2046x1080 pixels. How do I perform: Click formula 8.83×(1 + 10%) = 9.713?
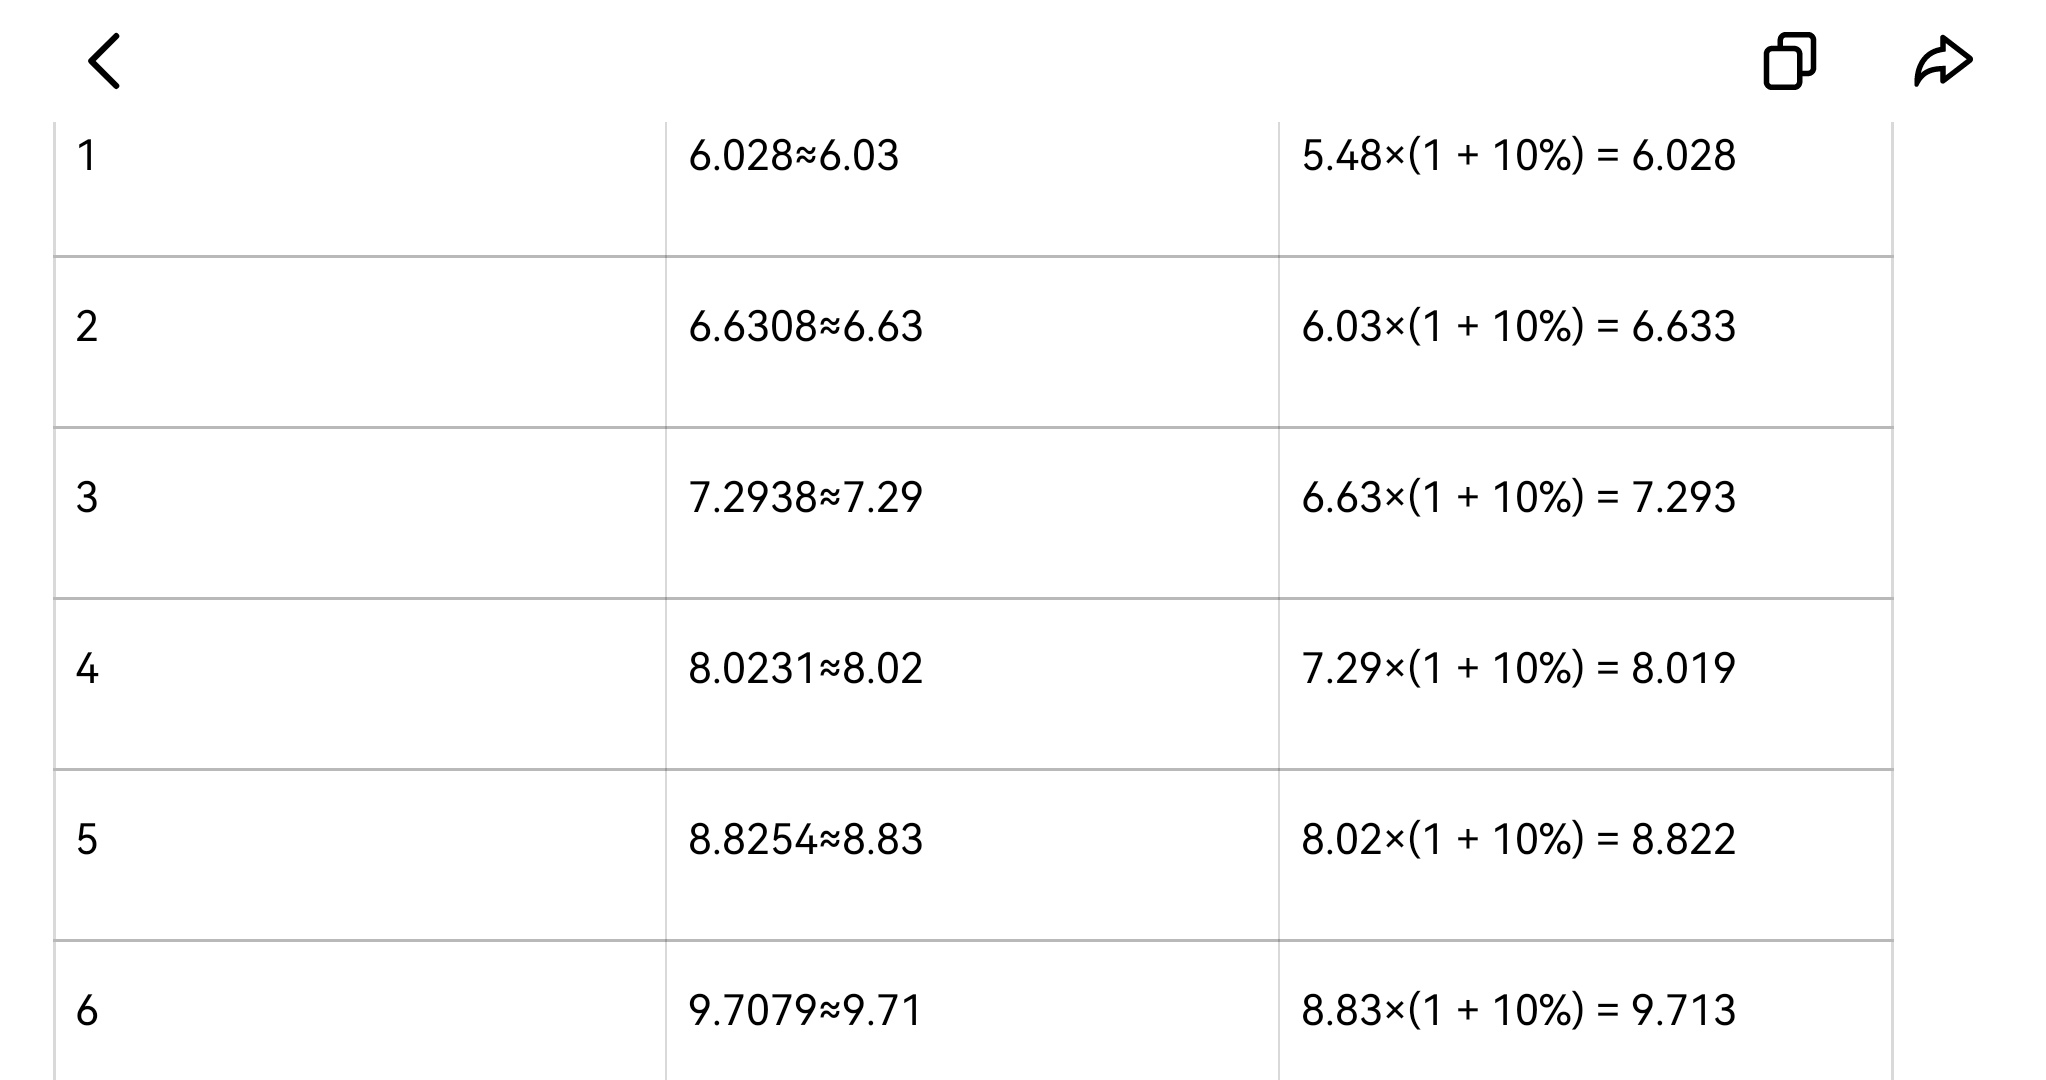[x=1518, y=1011]
